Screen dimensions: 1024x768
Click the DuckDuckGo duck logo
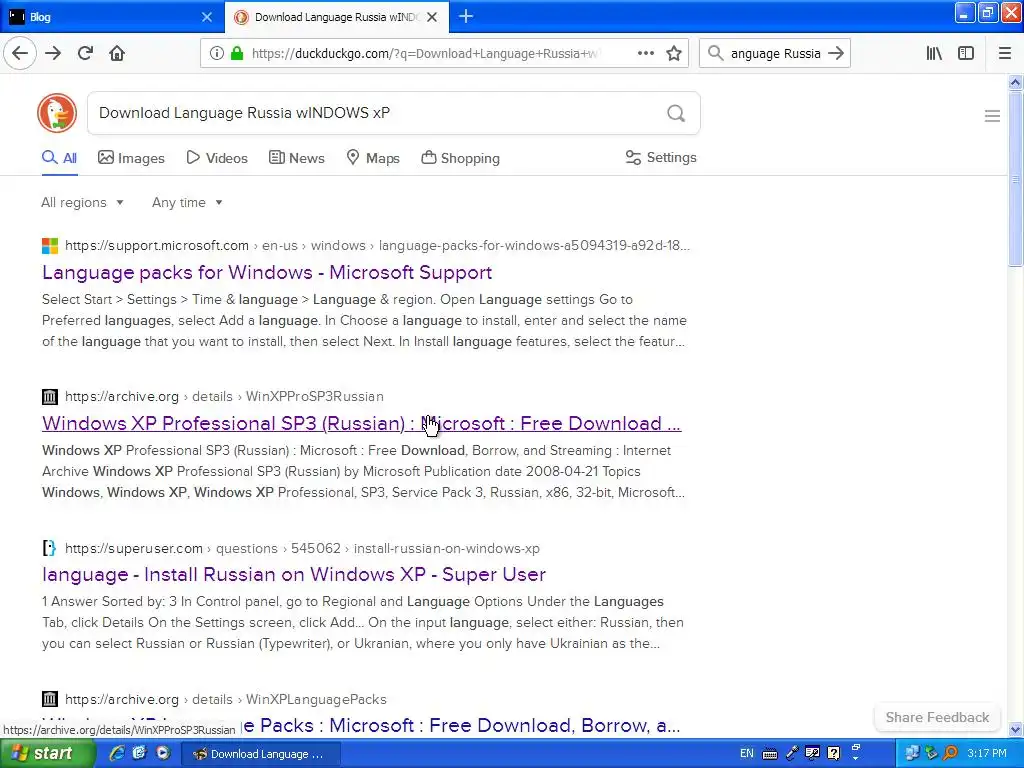(57, 113)
